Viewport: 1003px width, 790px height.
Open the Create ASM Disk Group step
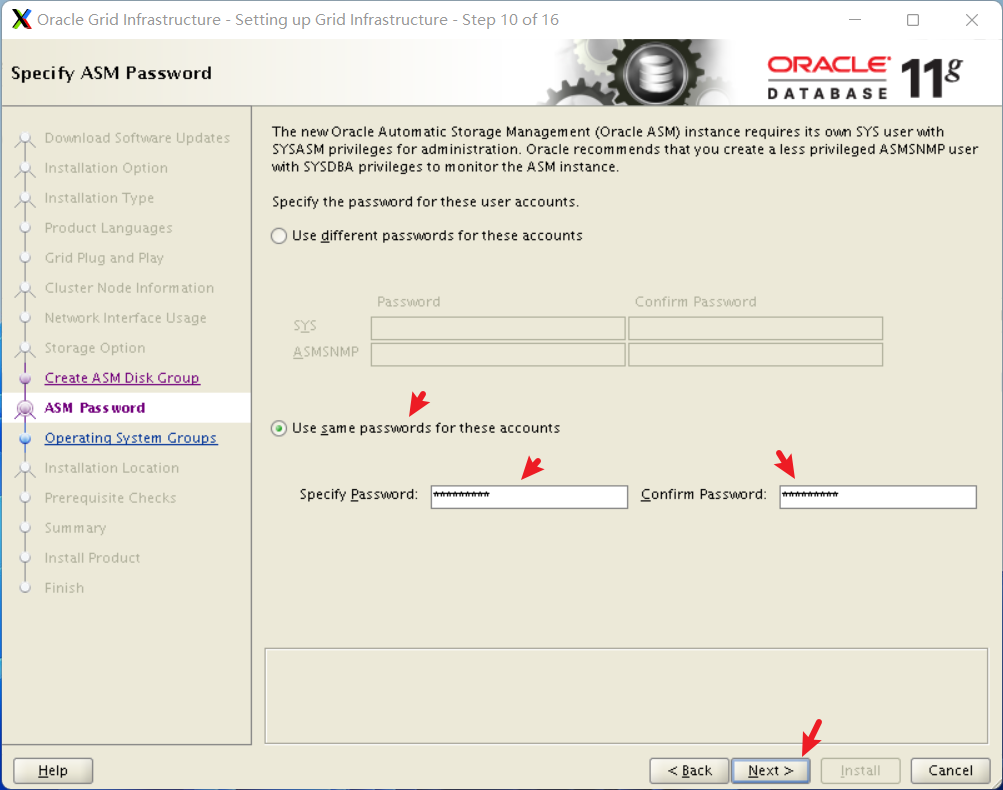[122, 378]
